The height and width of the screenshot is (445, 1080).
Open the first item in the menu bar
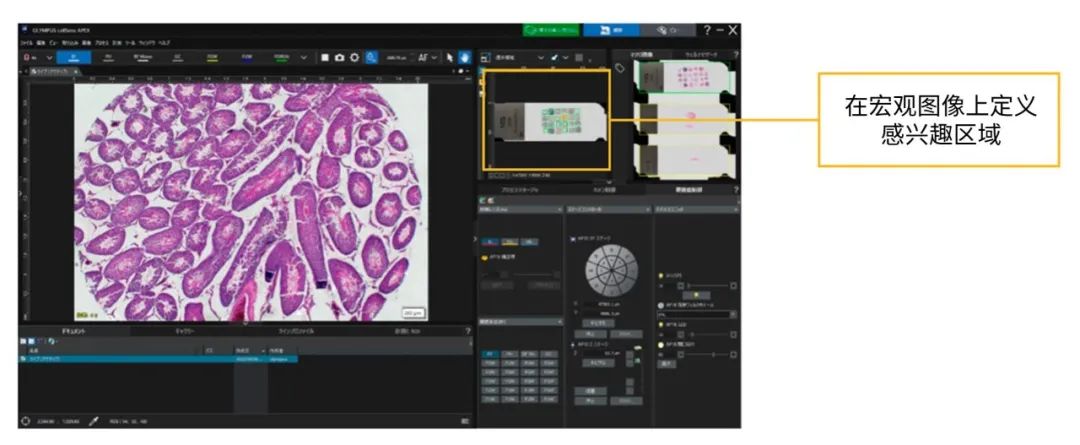25,43
